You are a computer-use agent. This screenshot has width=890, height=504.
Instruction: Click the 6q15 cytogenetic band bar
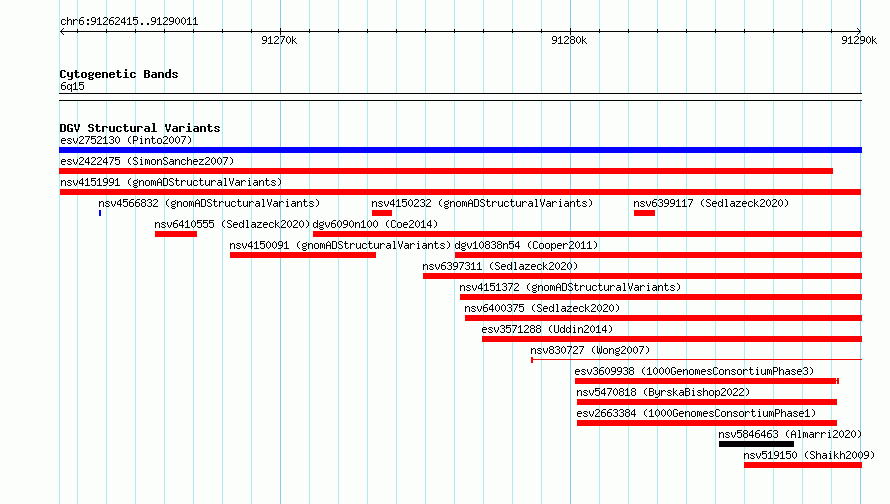click(460, 97)
